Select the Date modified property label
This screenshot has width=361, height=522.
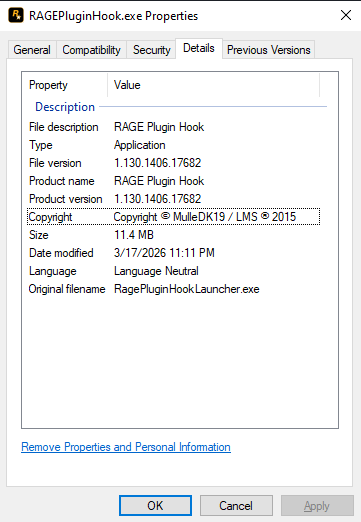pos(61,253)
